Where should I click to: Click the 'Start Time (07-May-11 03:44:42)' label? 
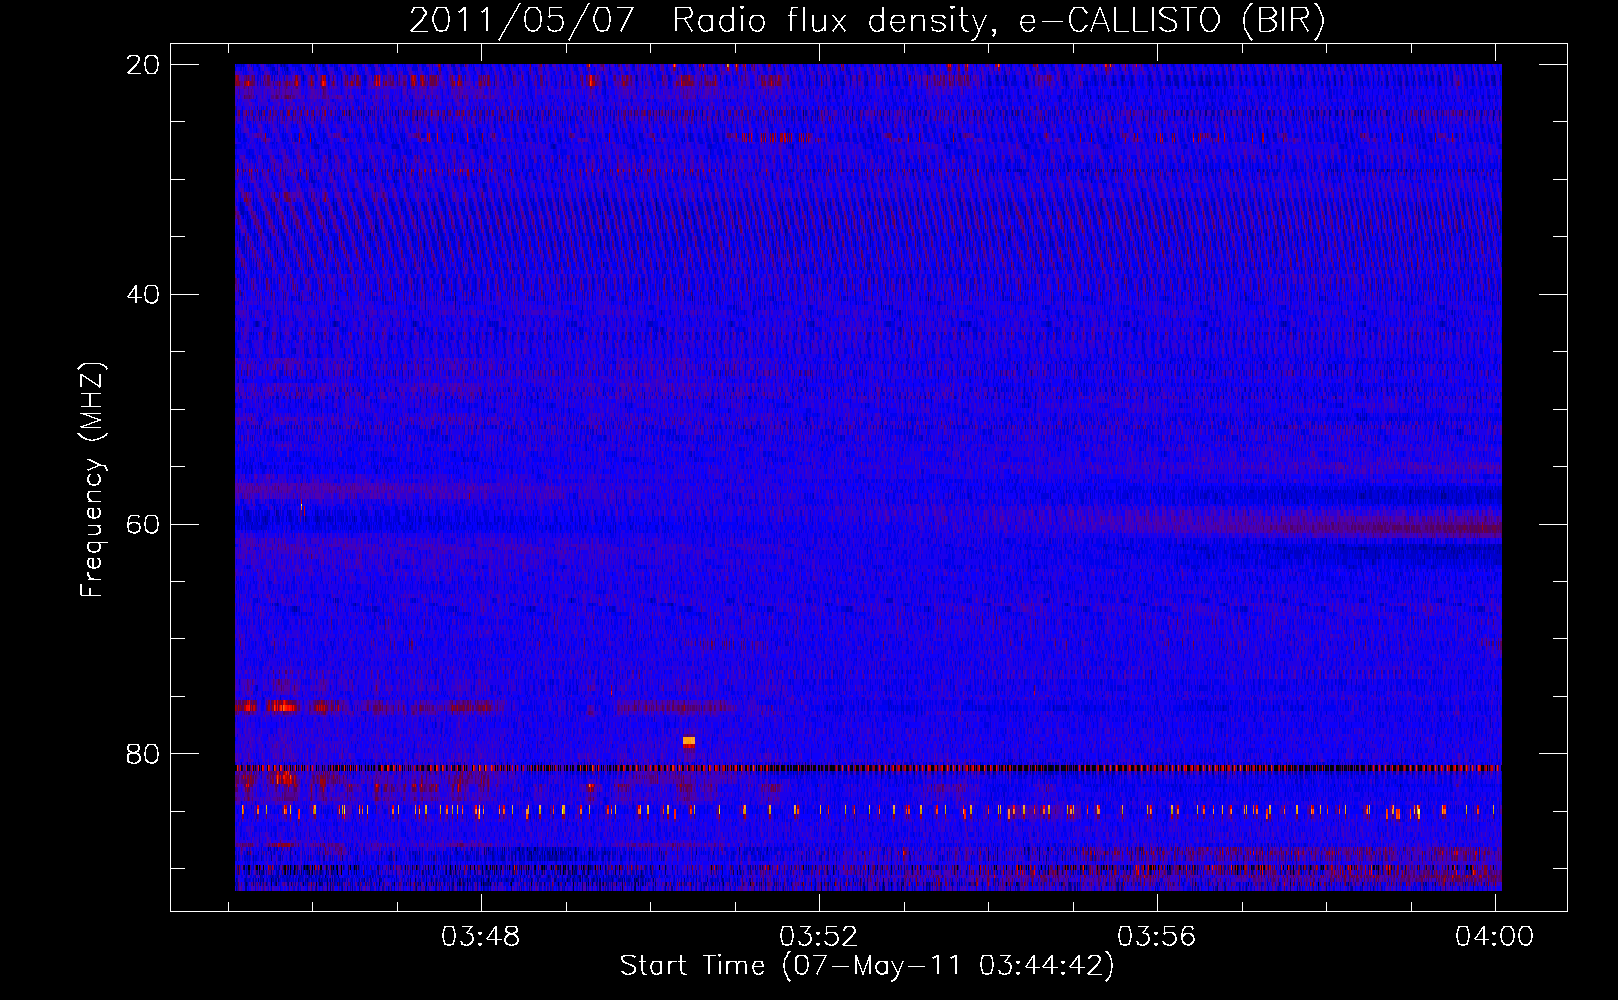867,966
